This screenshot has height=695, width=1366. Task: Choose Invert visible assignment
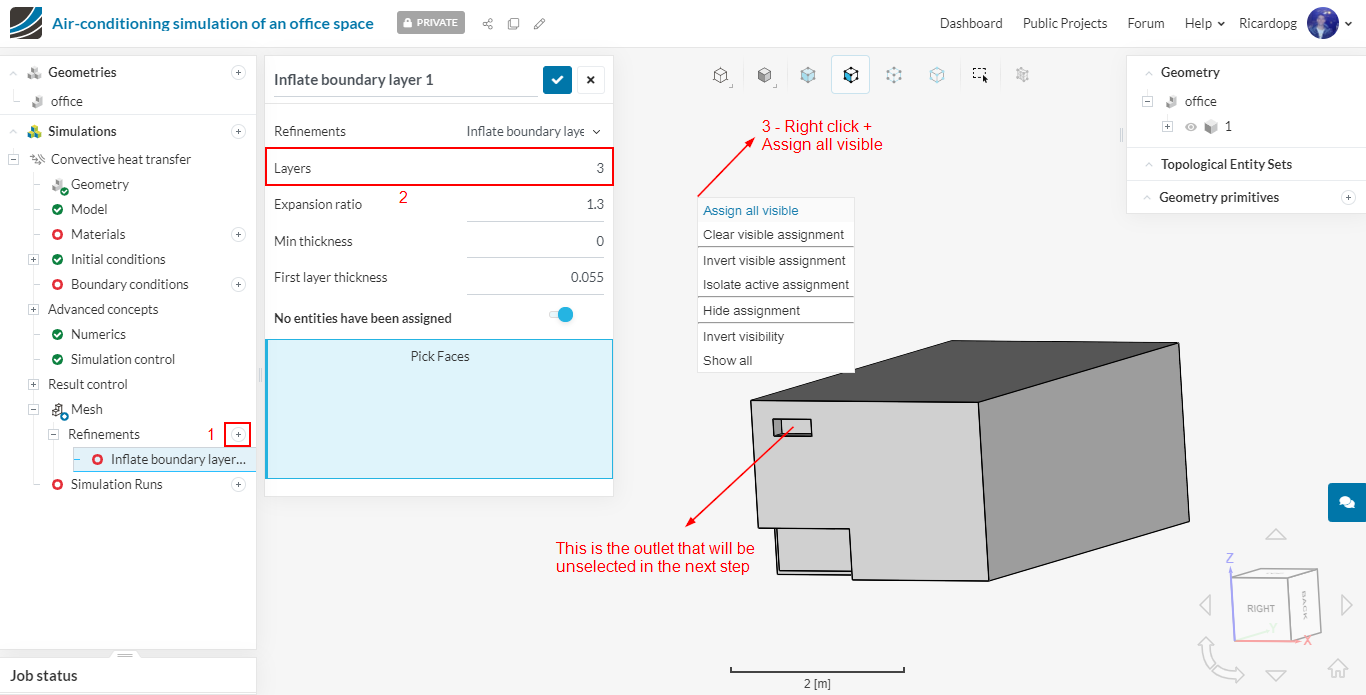pos(775,261)
